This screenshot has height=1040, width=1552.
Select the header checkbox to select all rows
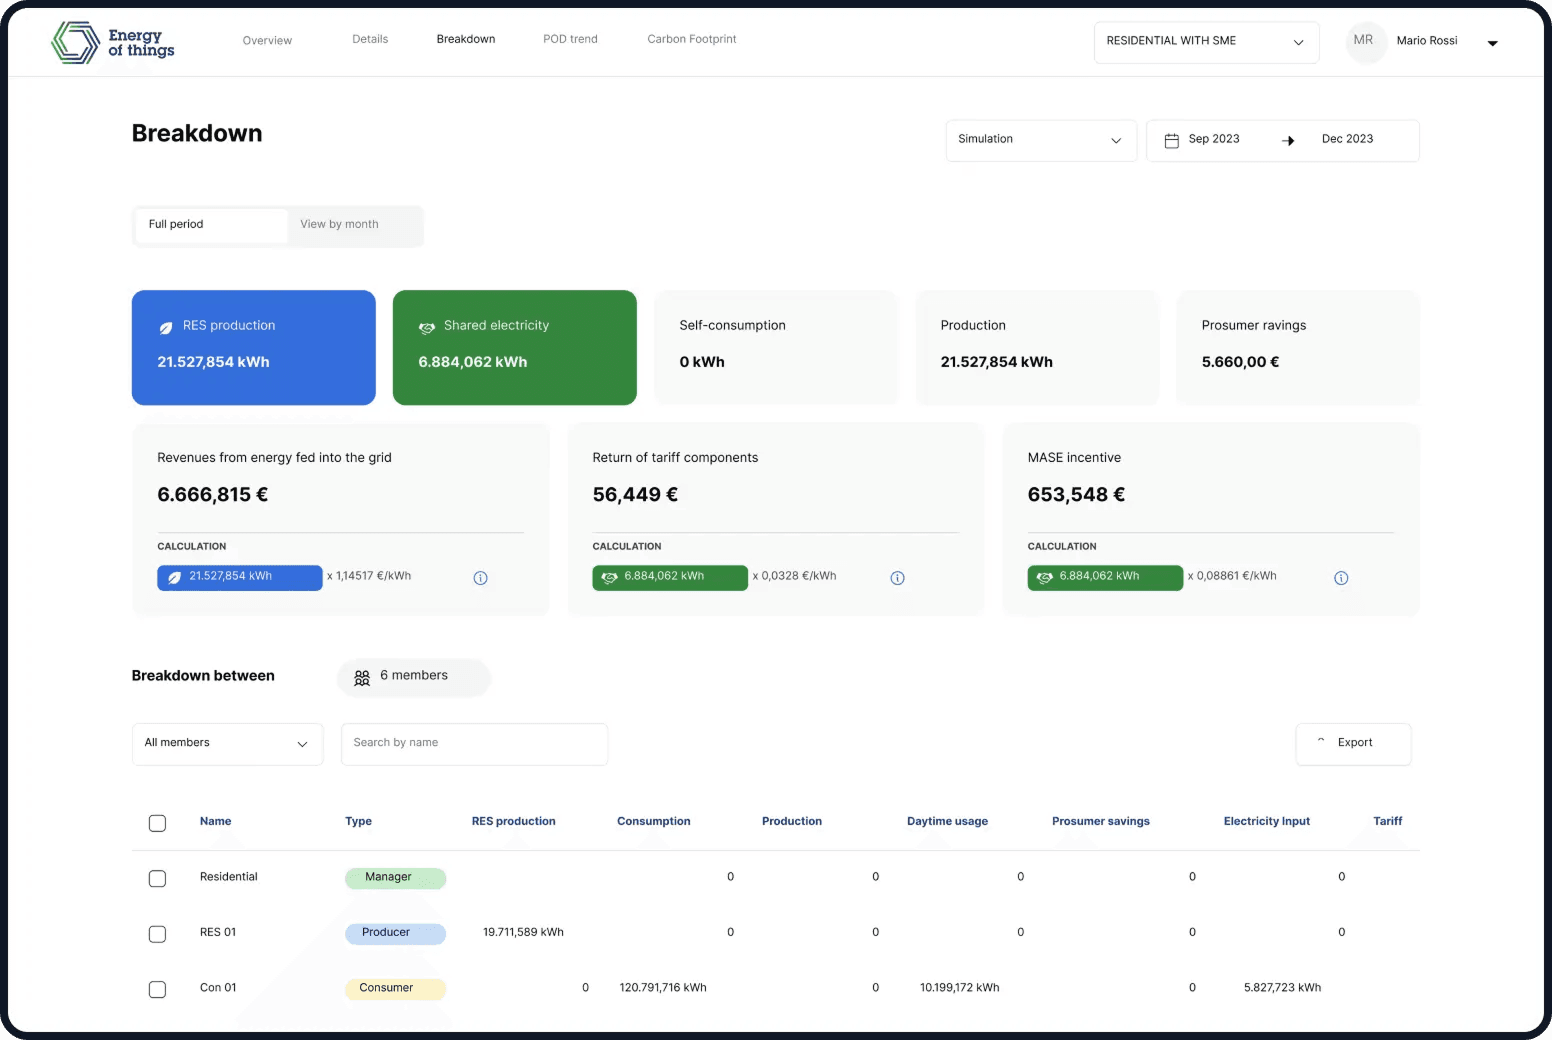point(157,823)
